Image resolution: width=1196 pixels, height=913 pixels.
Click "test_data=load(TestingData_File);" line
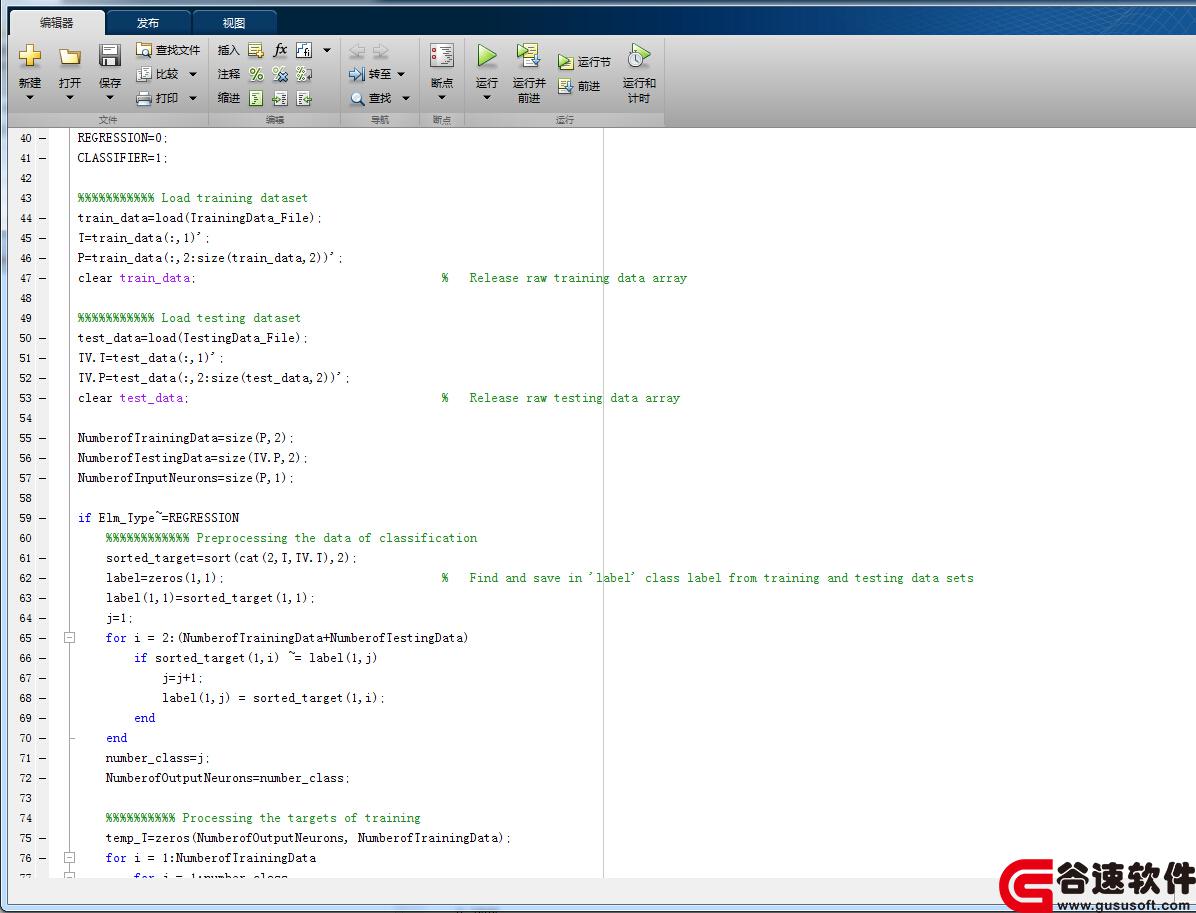(x=193, y=338)
